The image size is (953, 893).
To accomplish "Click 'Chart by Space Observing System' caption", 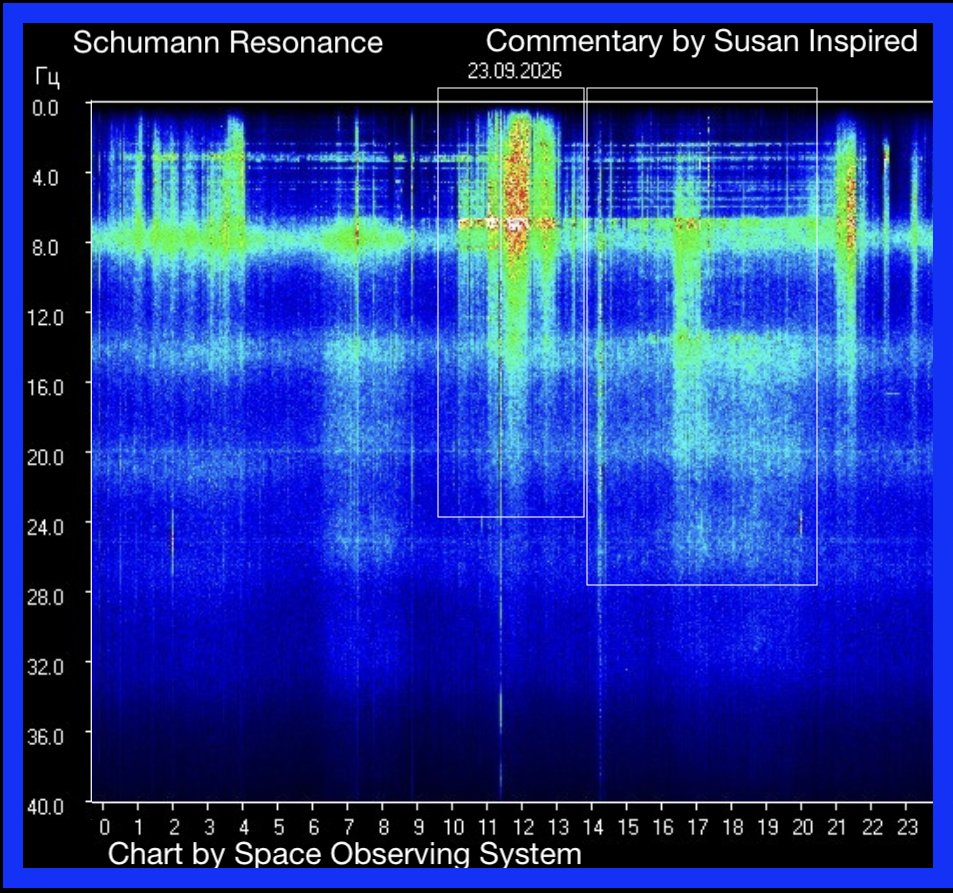I will tap(345, 854).
